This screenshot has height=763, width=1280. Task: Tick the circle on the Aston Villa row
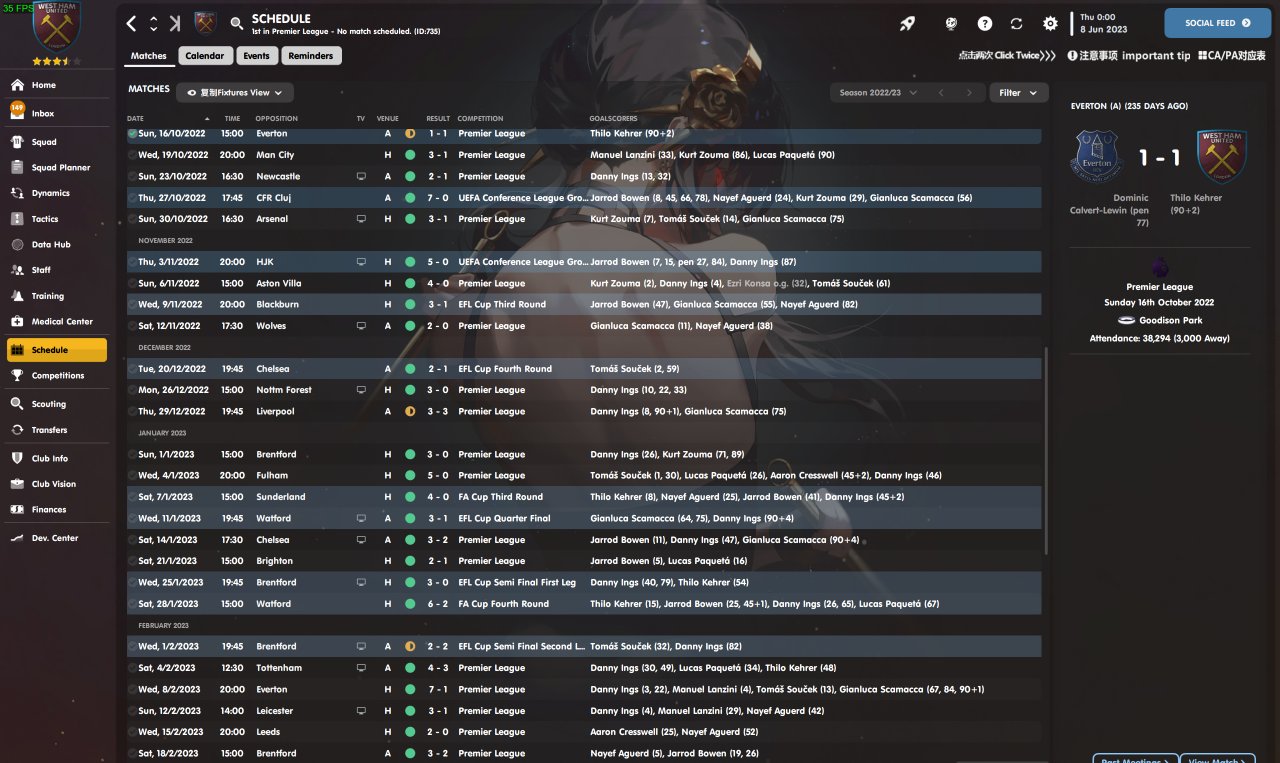point(132,283)
